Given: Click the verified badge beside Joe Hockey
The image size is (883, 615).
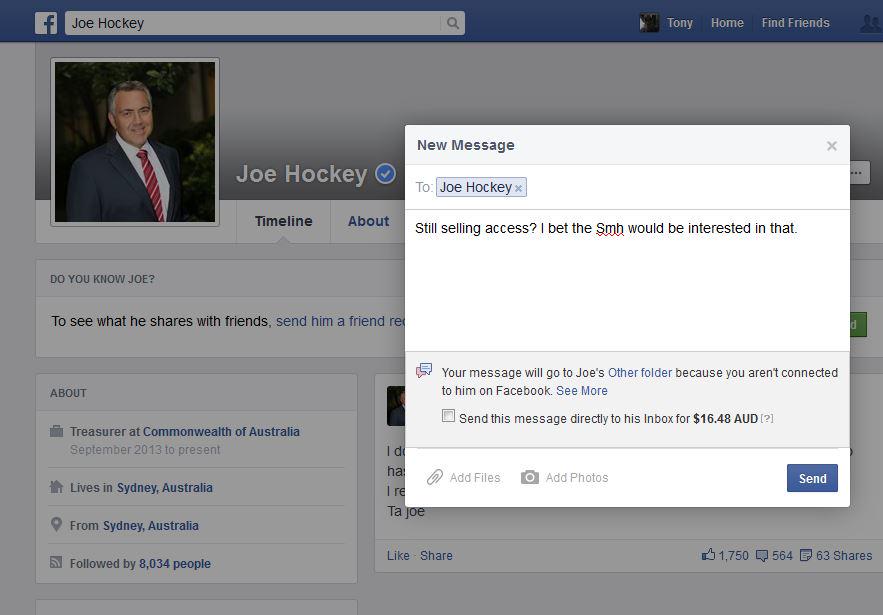Looking at the screenshot, I should [x=386, y=173].
